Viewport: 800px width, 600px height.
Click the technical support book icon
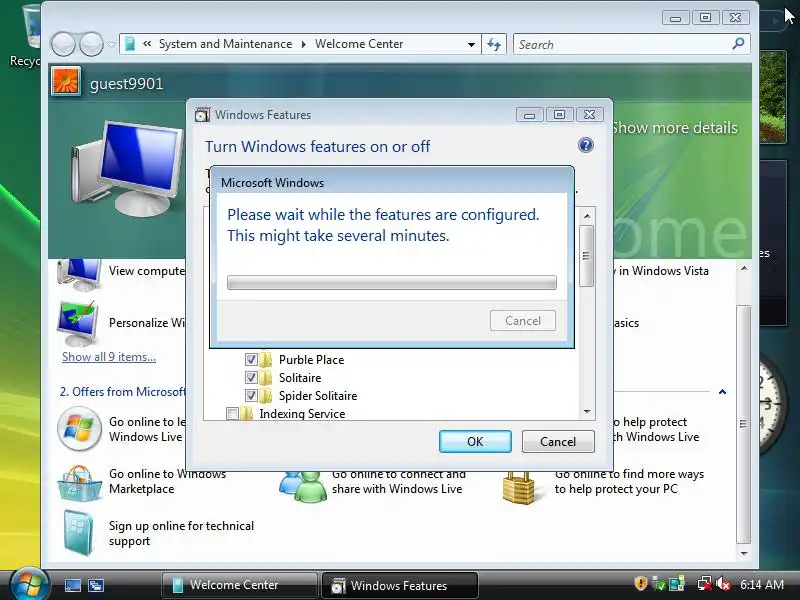[79, 533]
